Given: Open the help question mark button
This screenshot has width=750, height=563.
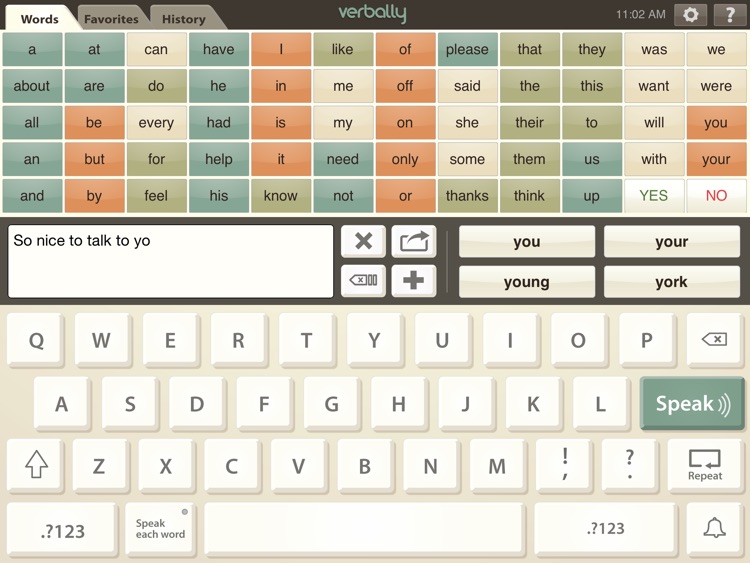Looking at the screenshot, I should click(x=730, y=15).
